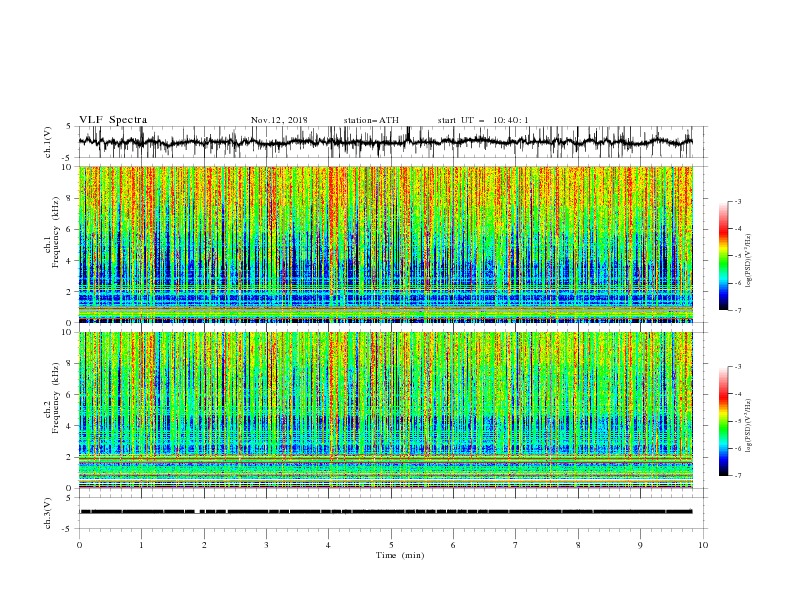This screenshot has height=612, width=792.
Task: Click the time axis tick label '1'
Action: click(141, 545)
